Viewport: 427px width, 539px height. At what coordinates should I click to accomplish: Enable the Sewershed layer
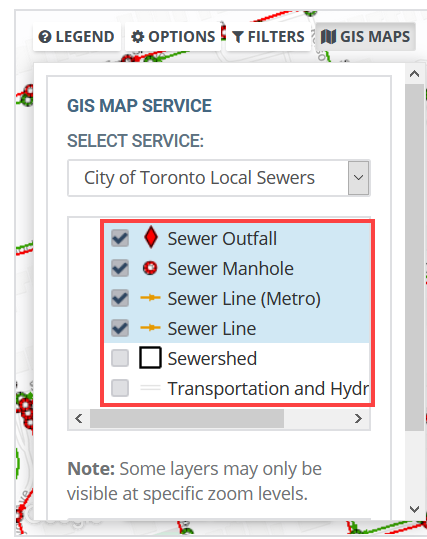click(120, 358)
